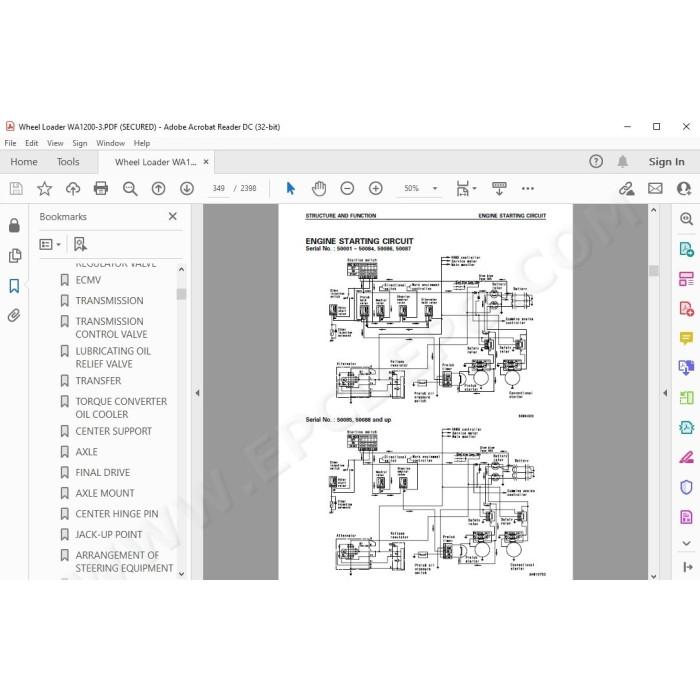Show more tools chevron in right pane
Viewport: 700px width, 700px height.
tap(686, 543)
